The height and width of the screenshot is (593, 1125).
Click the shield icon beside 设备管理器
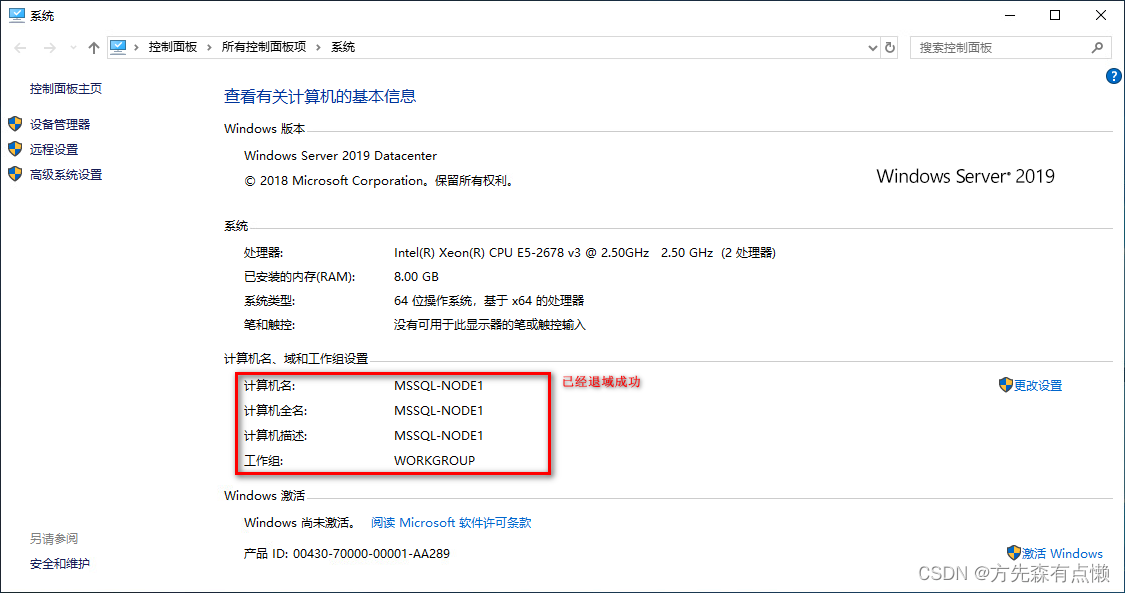15,124
